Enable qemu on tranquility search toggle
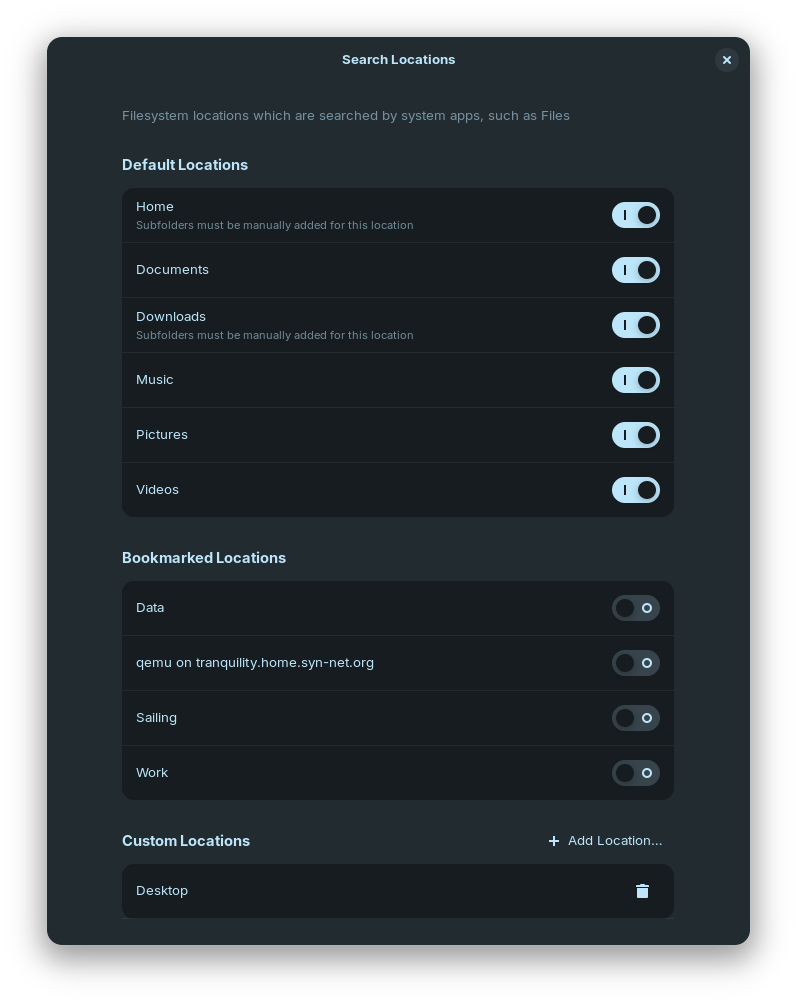This screenshot has width=797, height=1002. (x=636, y=663)
